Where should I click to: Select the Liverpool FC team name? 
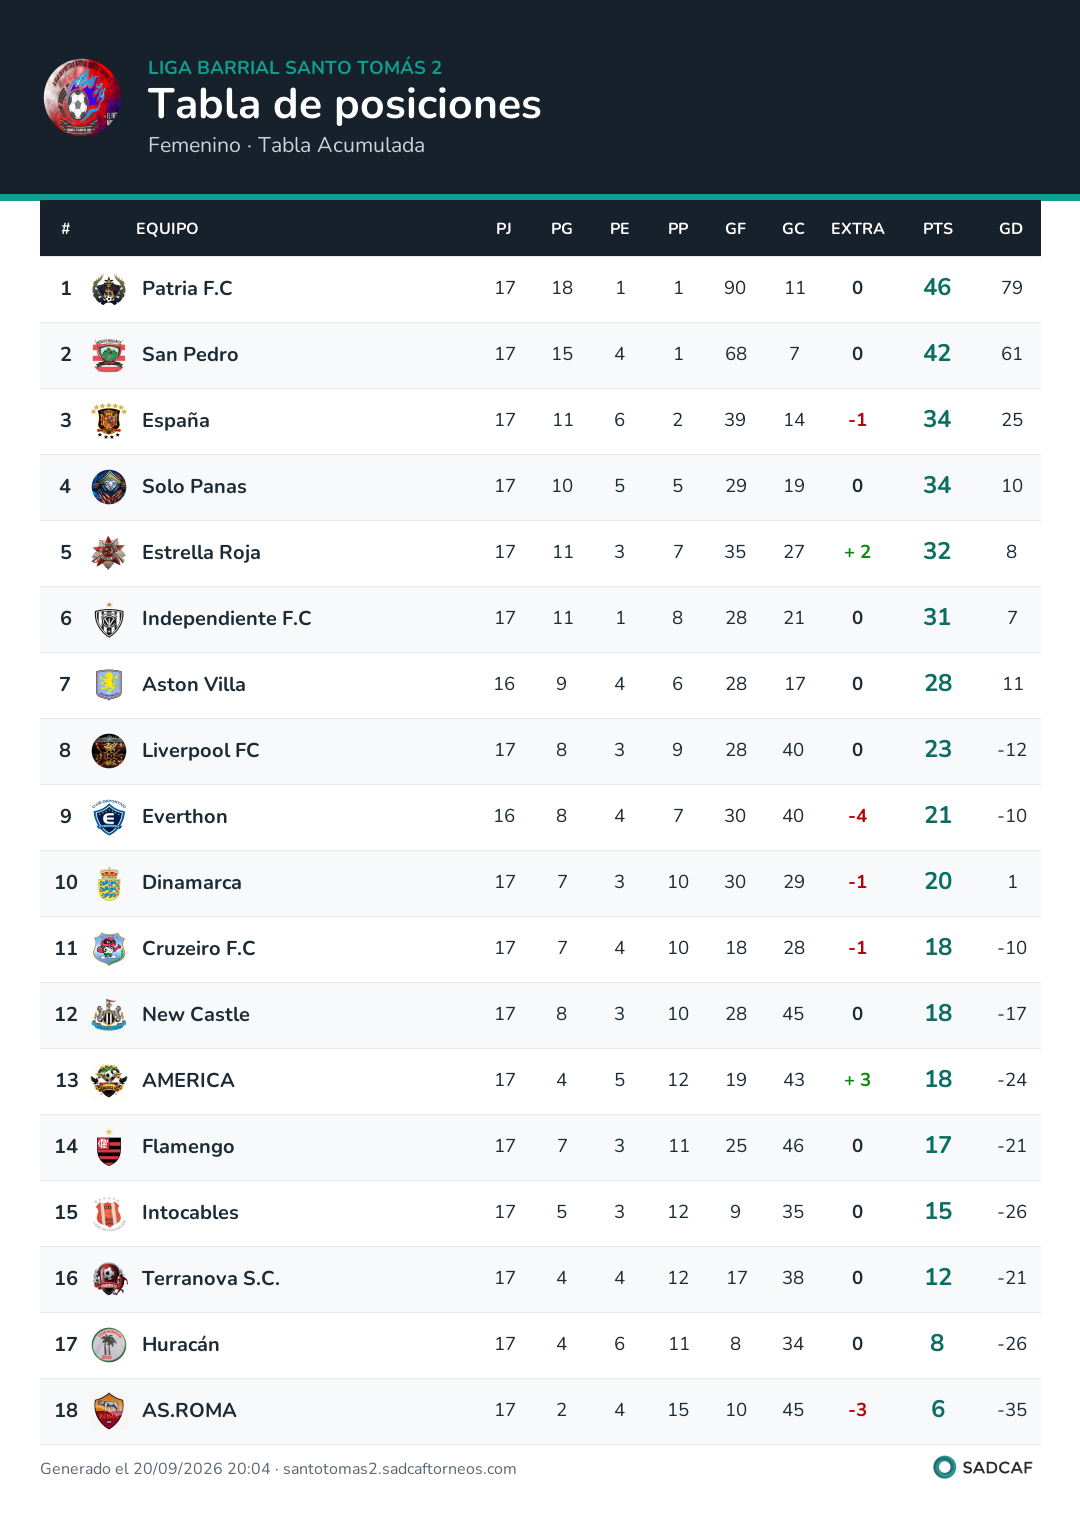201,751
